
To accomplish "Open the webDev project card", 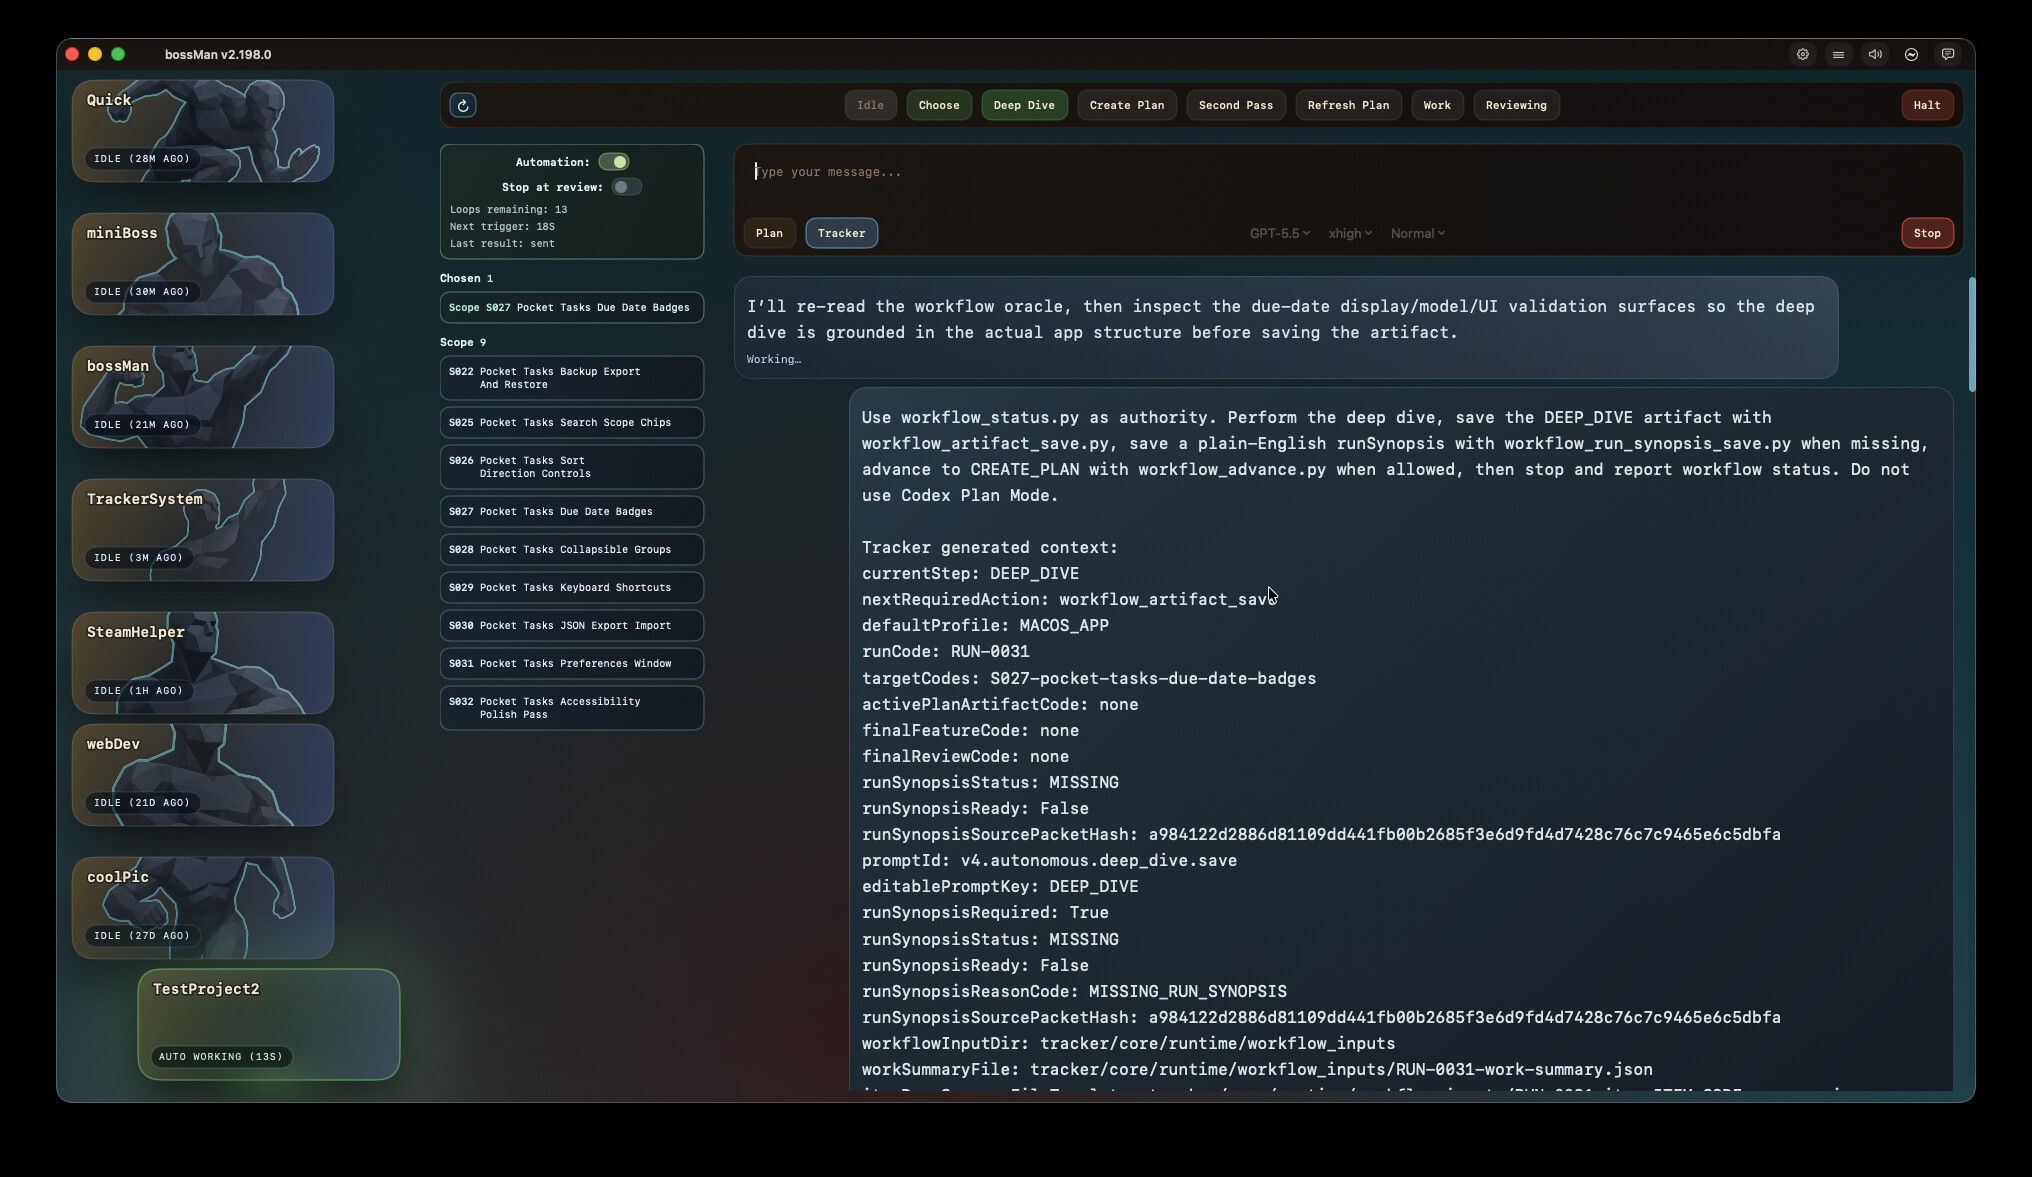I will (x=202, y=775).
